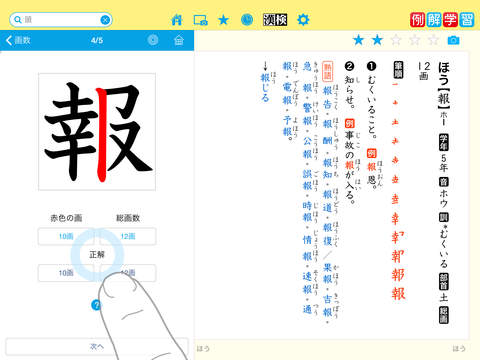Open the 公報 word link
Image resolution: width=480 pixels, height=360 pixels.
click(307, 147)
